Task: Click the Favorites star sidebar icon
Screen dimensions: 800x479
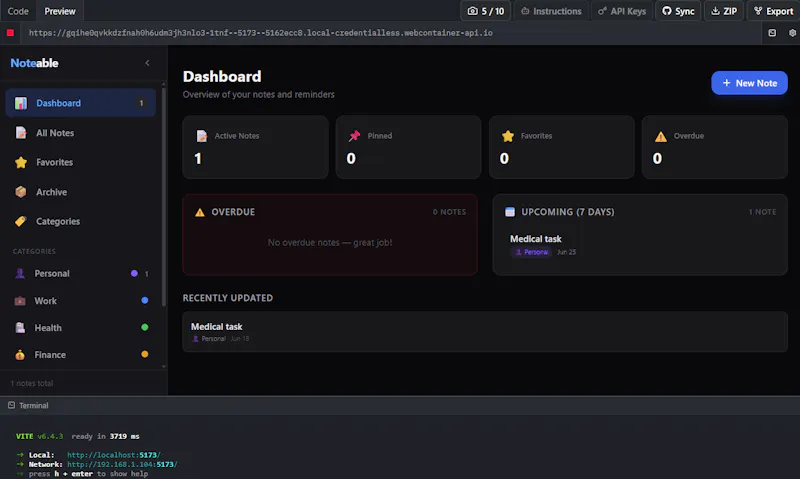Action: pos(21,162)
